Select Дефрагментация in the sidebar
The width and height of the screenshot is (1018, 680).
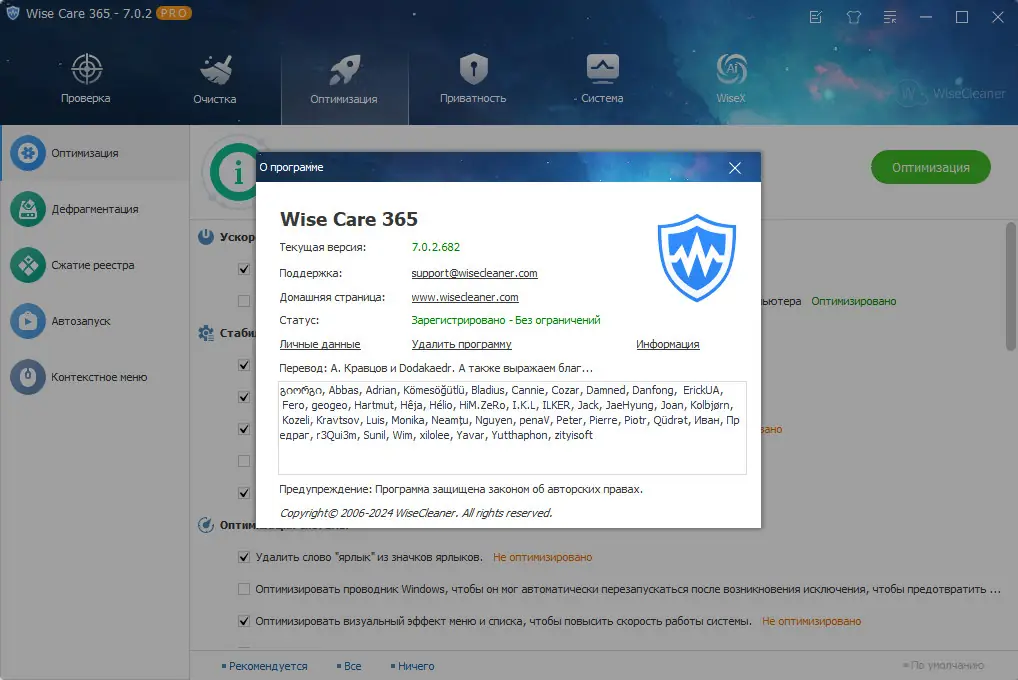click(x=95, y=209)
